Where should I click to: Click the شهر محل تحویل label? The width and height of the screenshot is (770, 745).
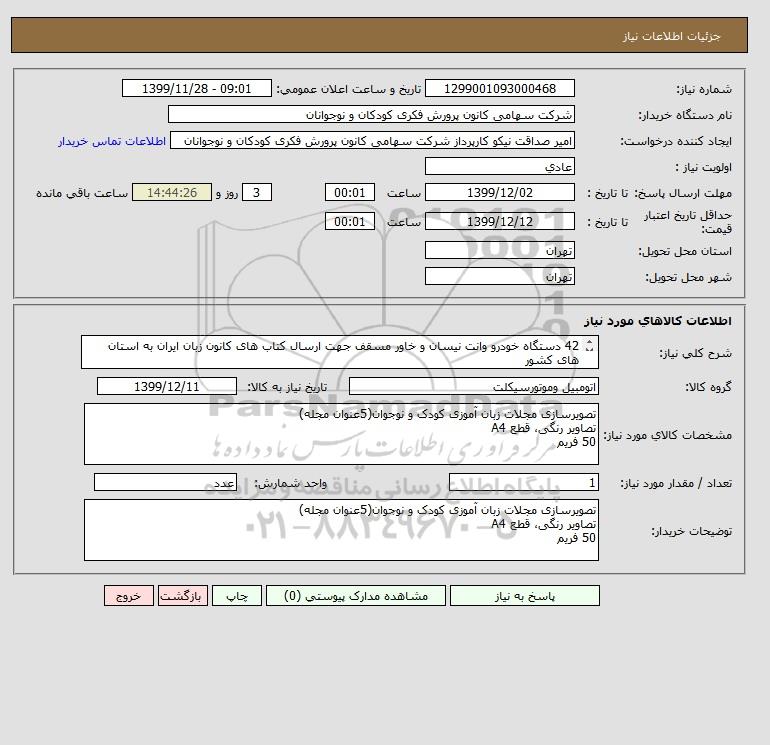pyautogui.click(x=688, y=277)
